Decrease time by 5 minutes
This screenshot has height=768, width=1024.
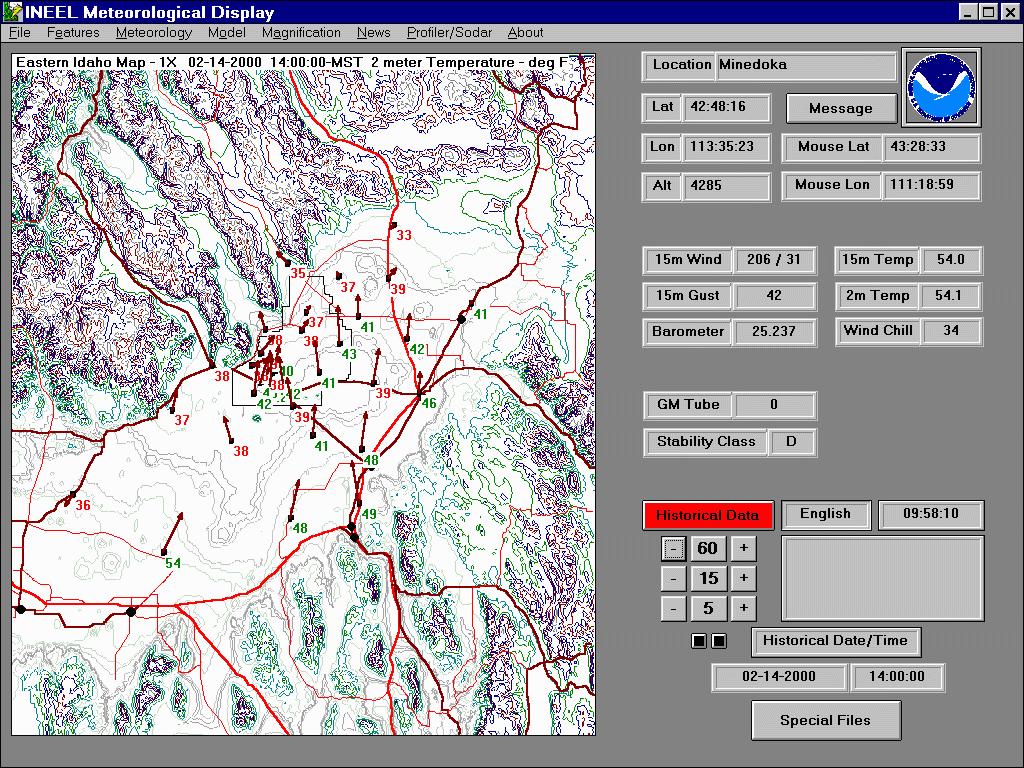[673, 609]
